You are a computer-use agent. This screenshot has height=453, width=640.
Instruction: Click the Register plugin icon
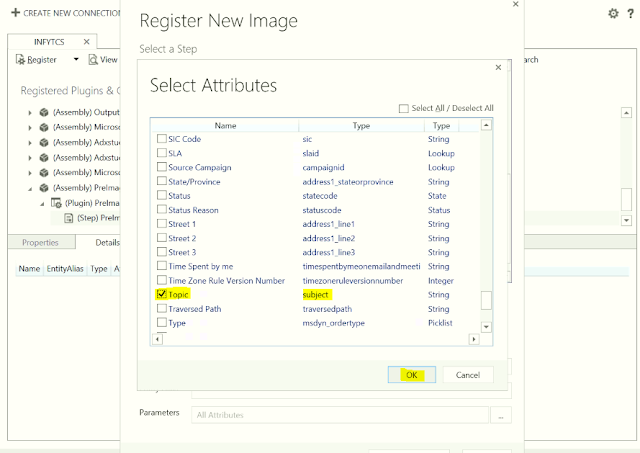pos(20,60)
